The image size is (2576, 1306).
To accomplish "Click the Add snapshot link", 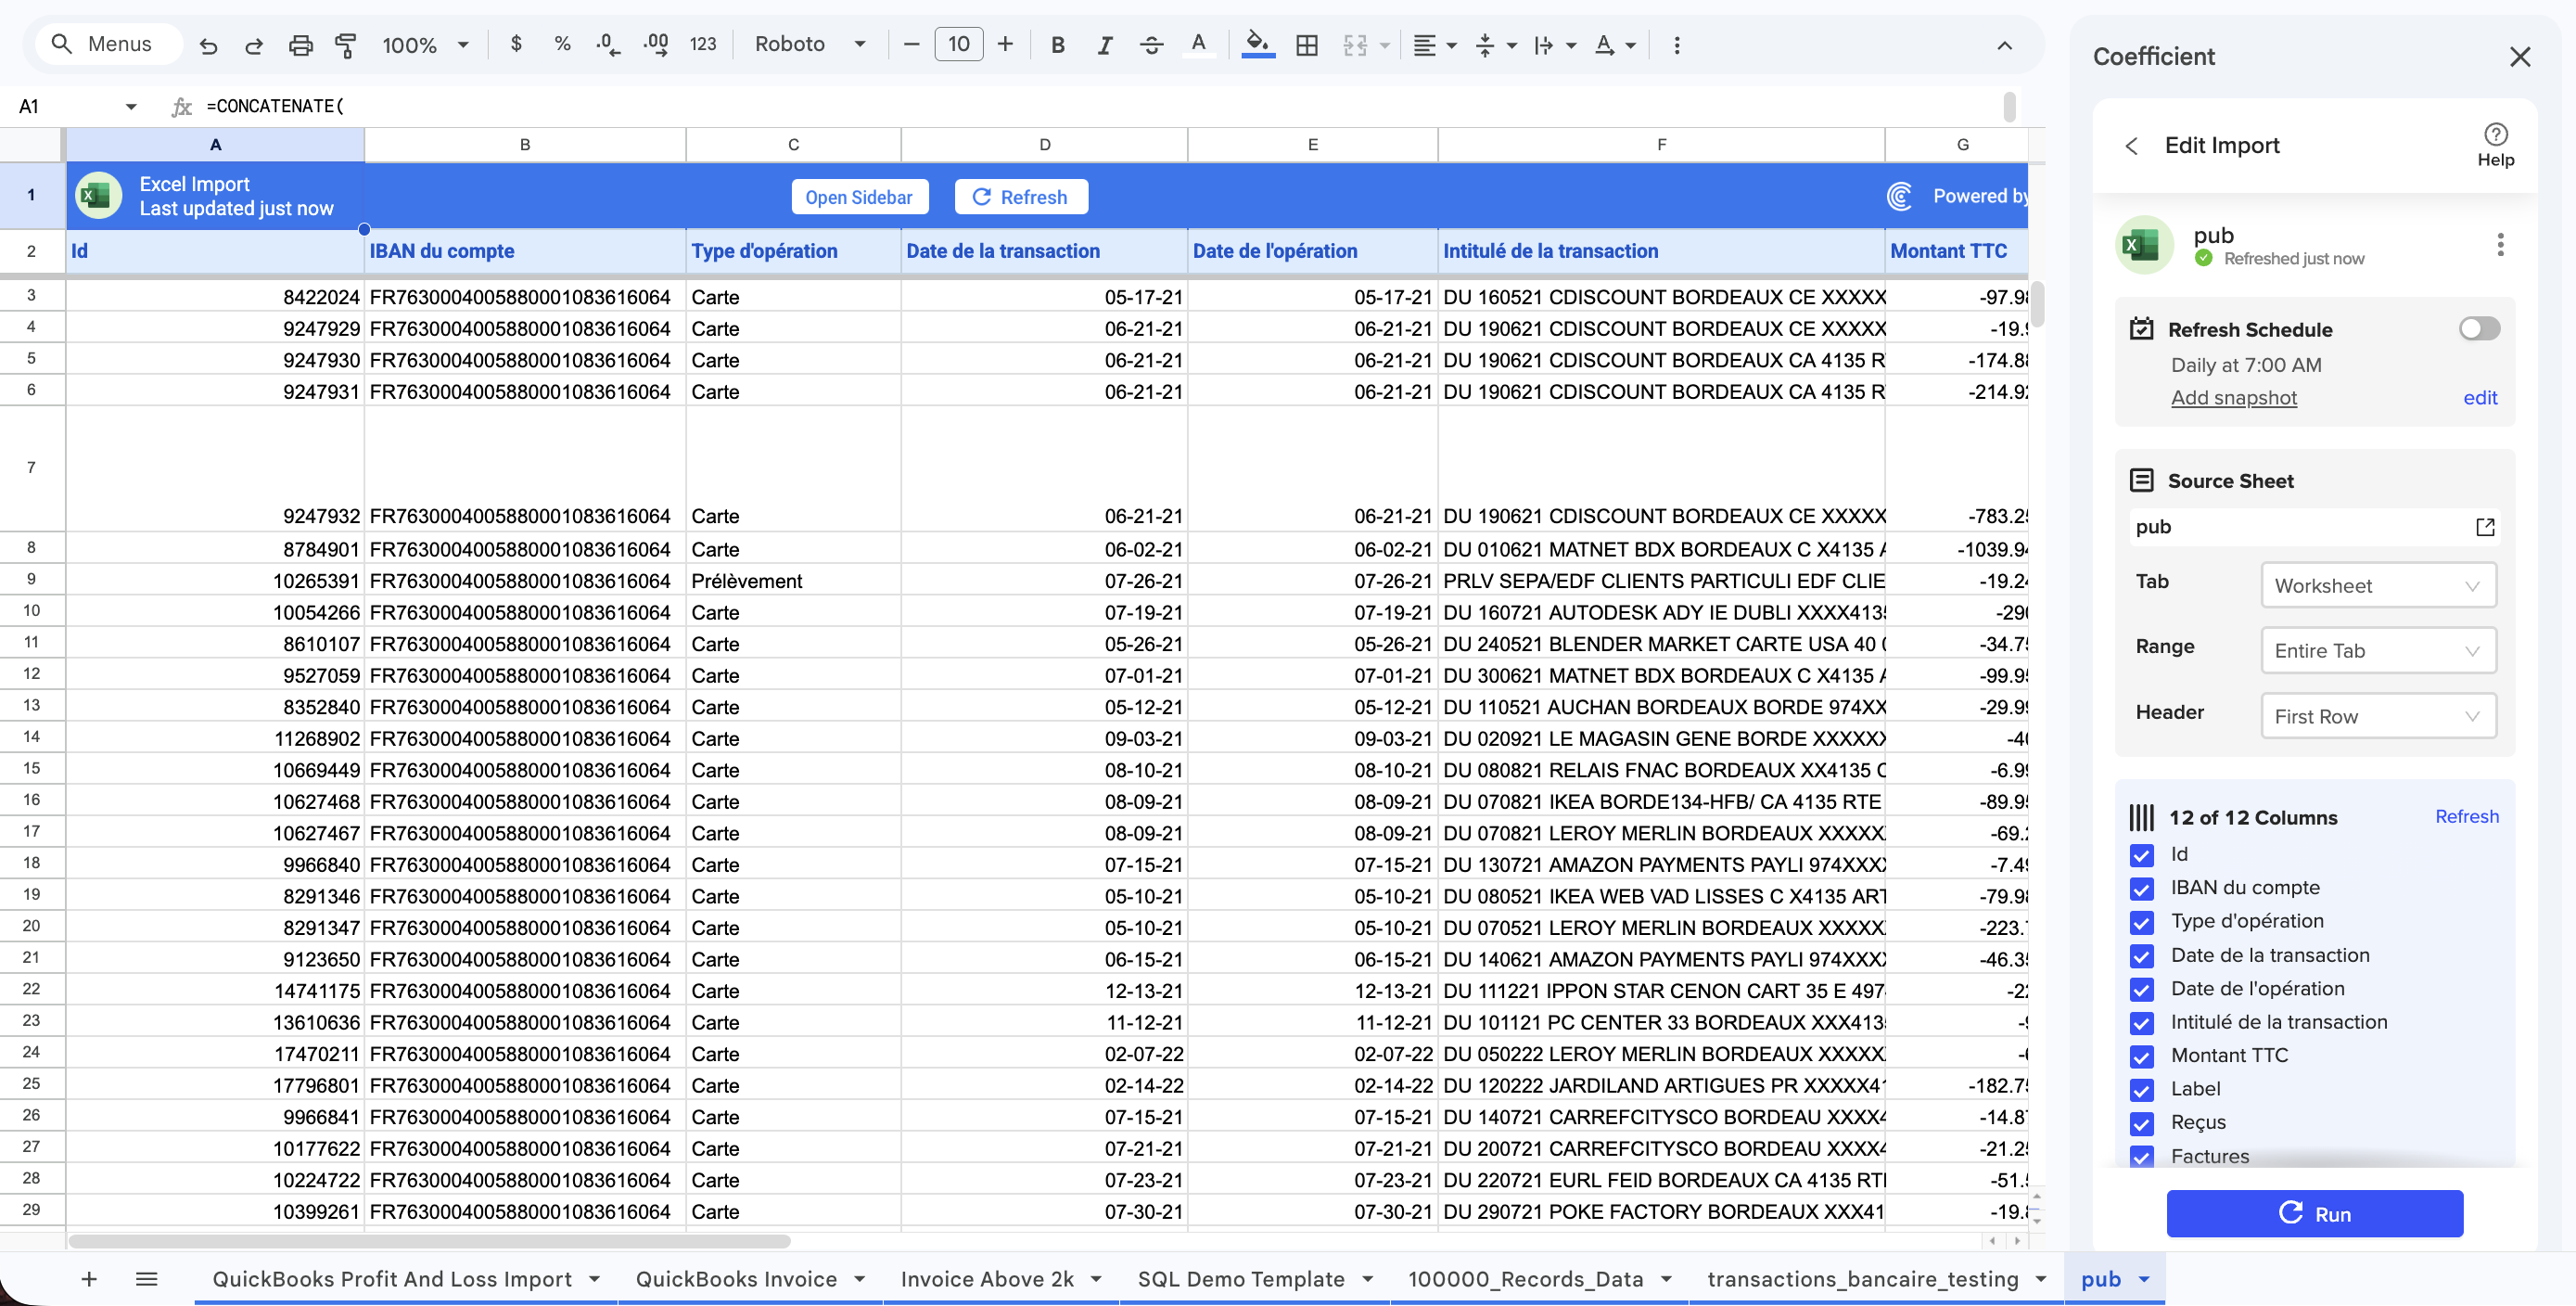I will [2233, 398].
